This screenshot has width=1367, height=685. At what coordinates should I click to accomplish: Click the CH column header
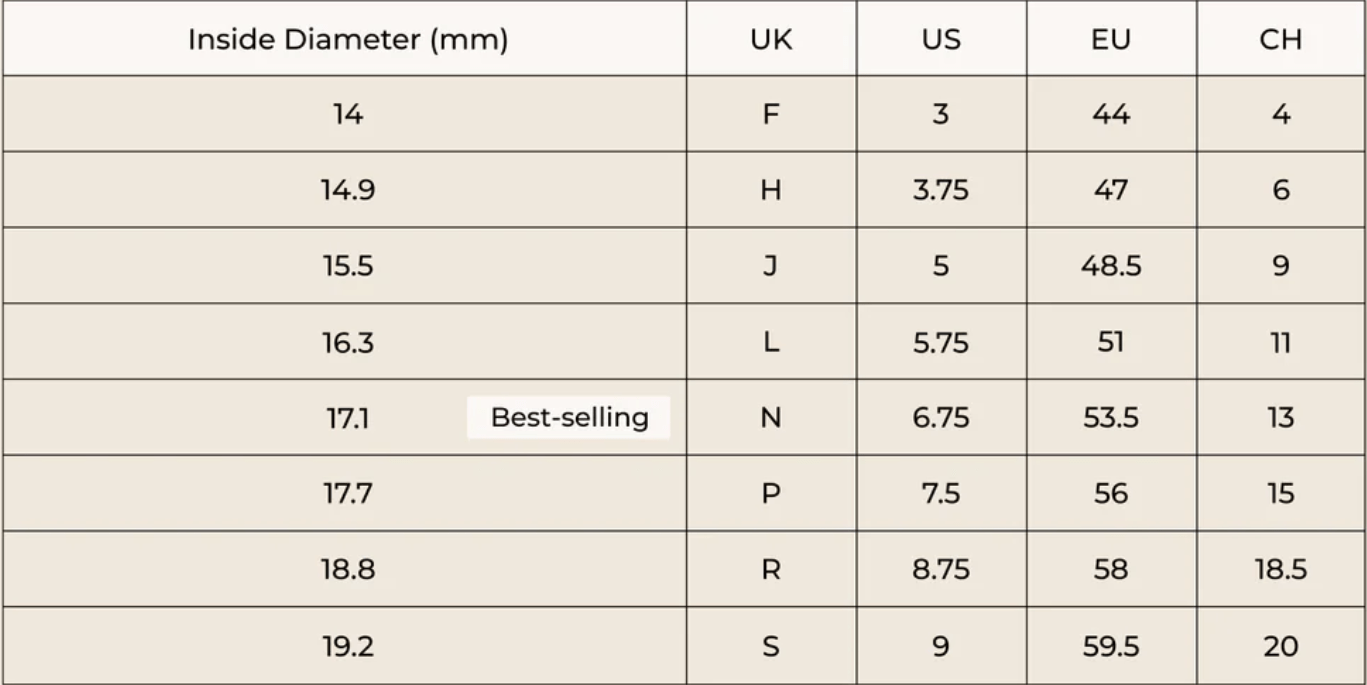point(1280,39)
